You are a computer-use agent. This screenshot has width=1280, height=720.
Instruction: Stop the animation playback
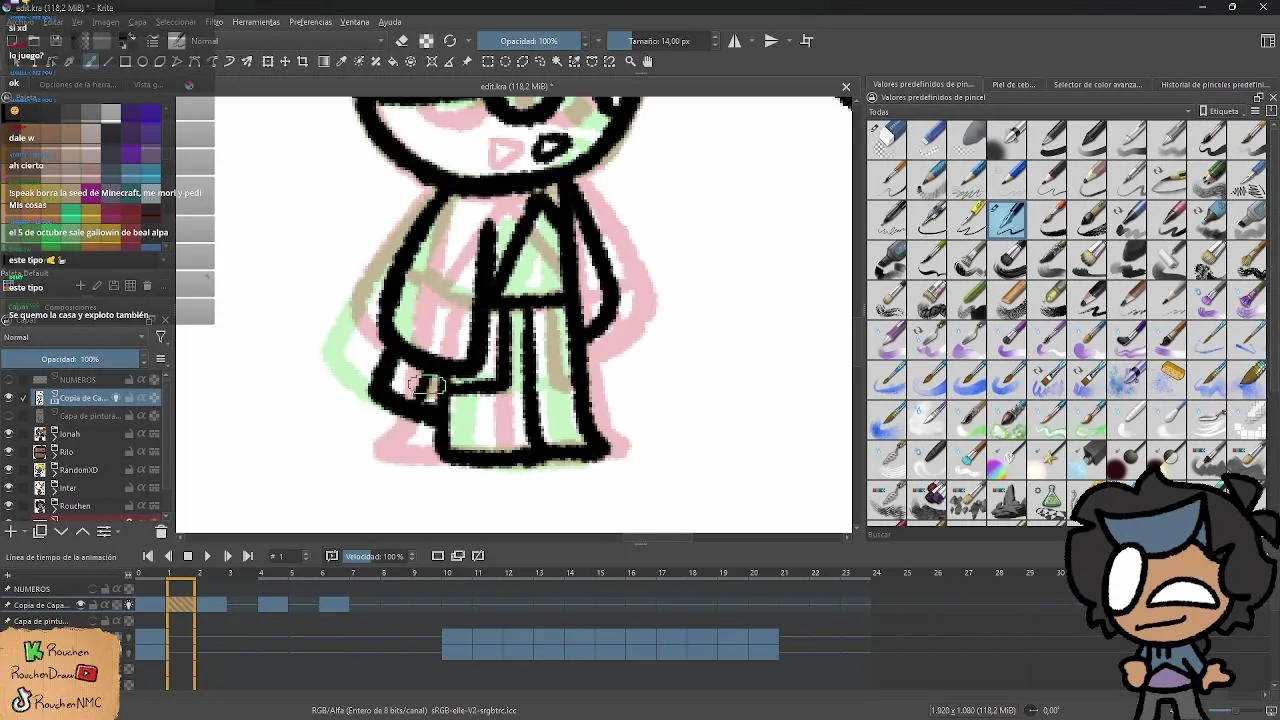pyautogui.click(x=187, y=556)
